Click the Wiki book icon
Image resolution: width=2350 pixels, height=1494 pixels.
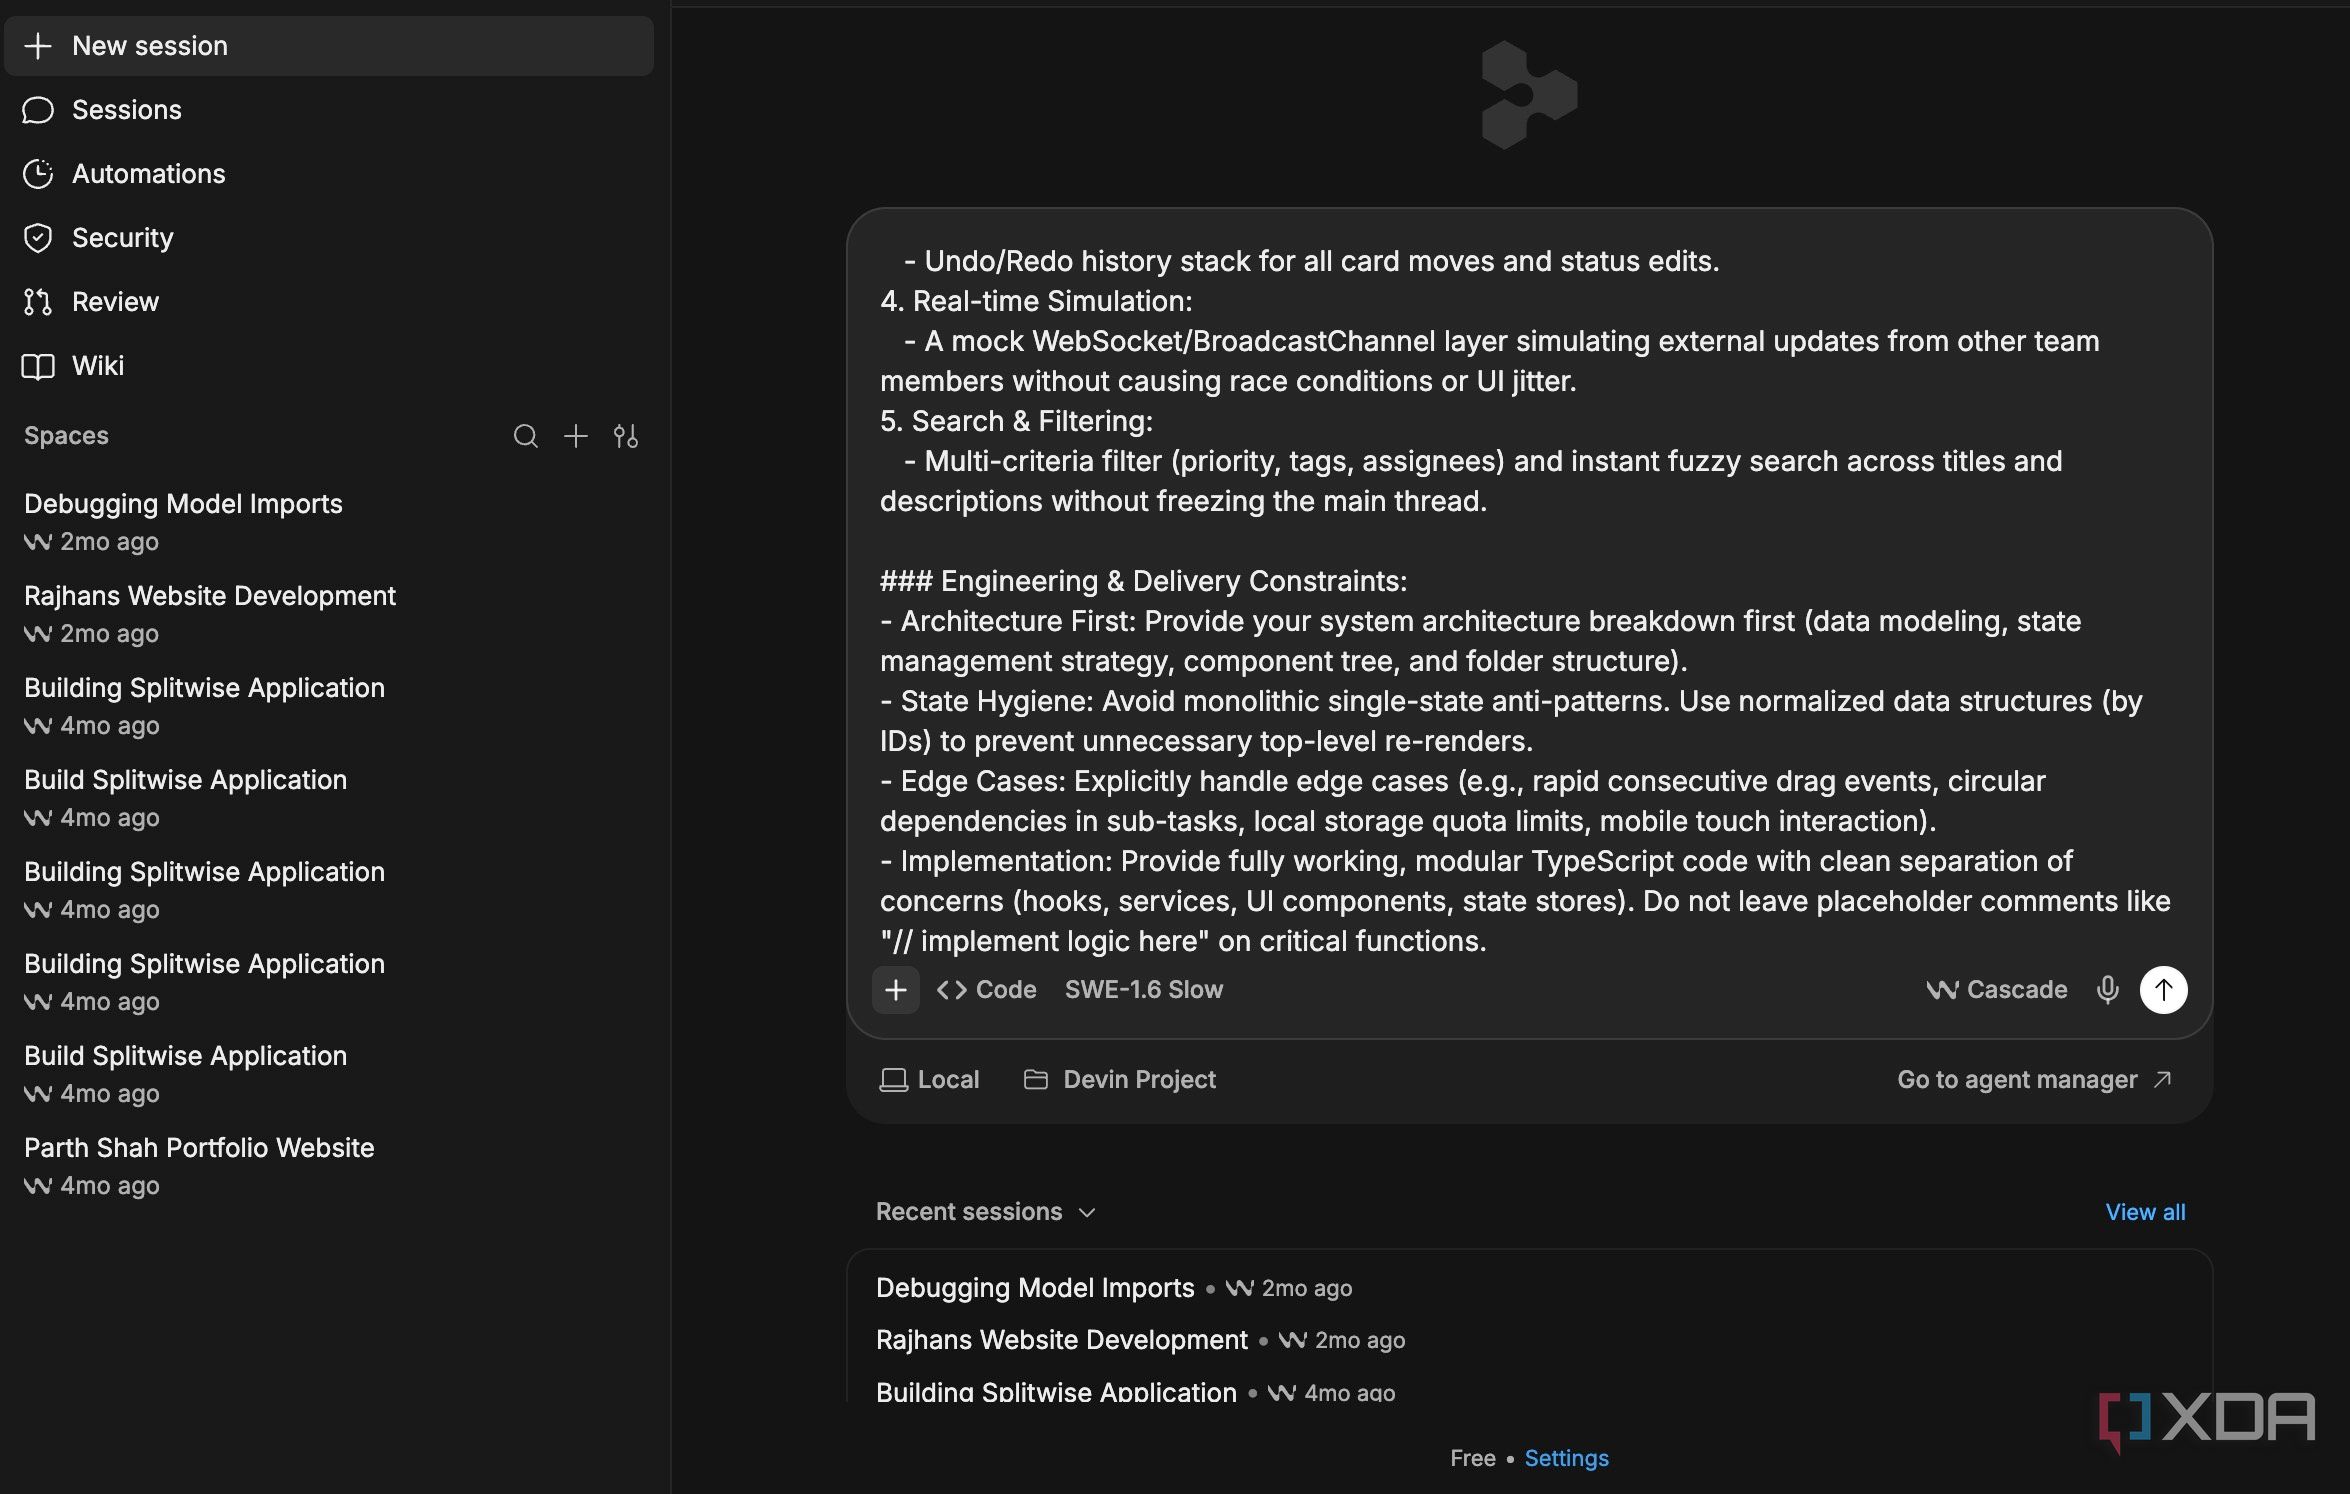point(38,366)
